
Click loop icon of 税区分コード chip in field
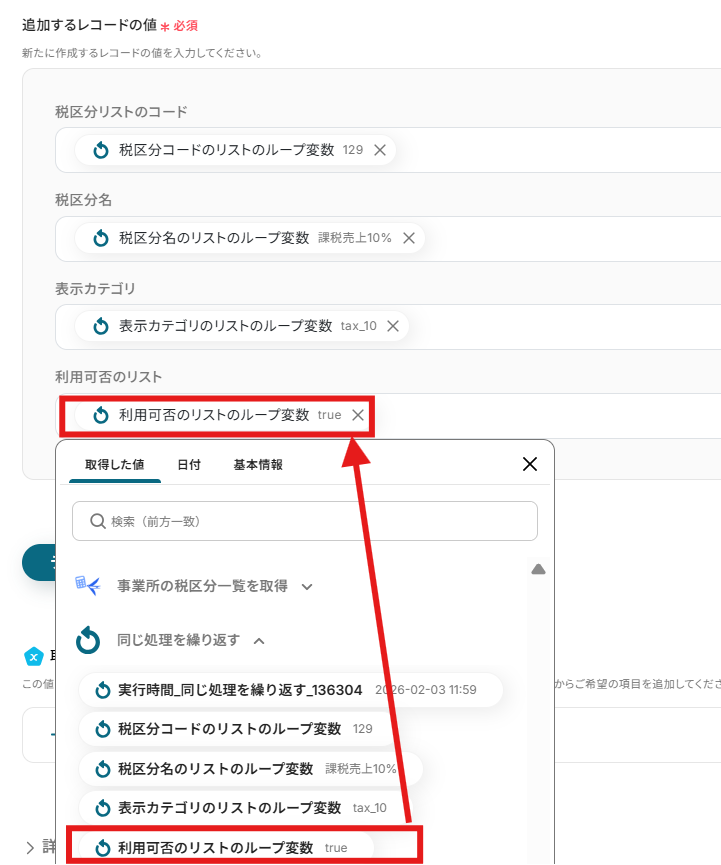(x=101, y=150)
